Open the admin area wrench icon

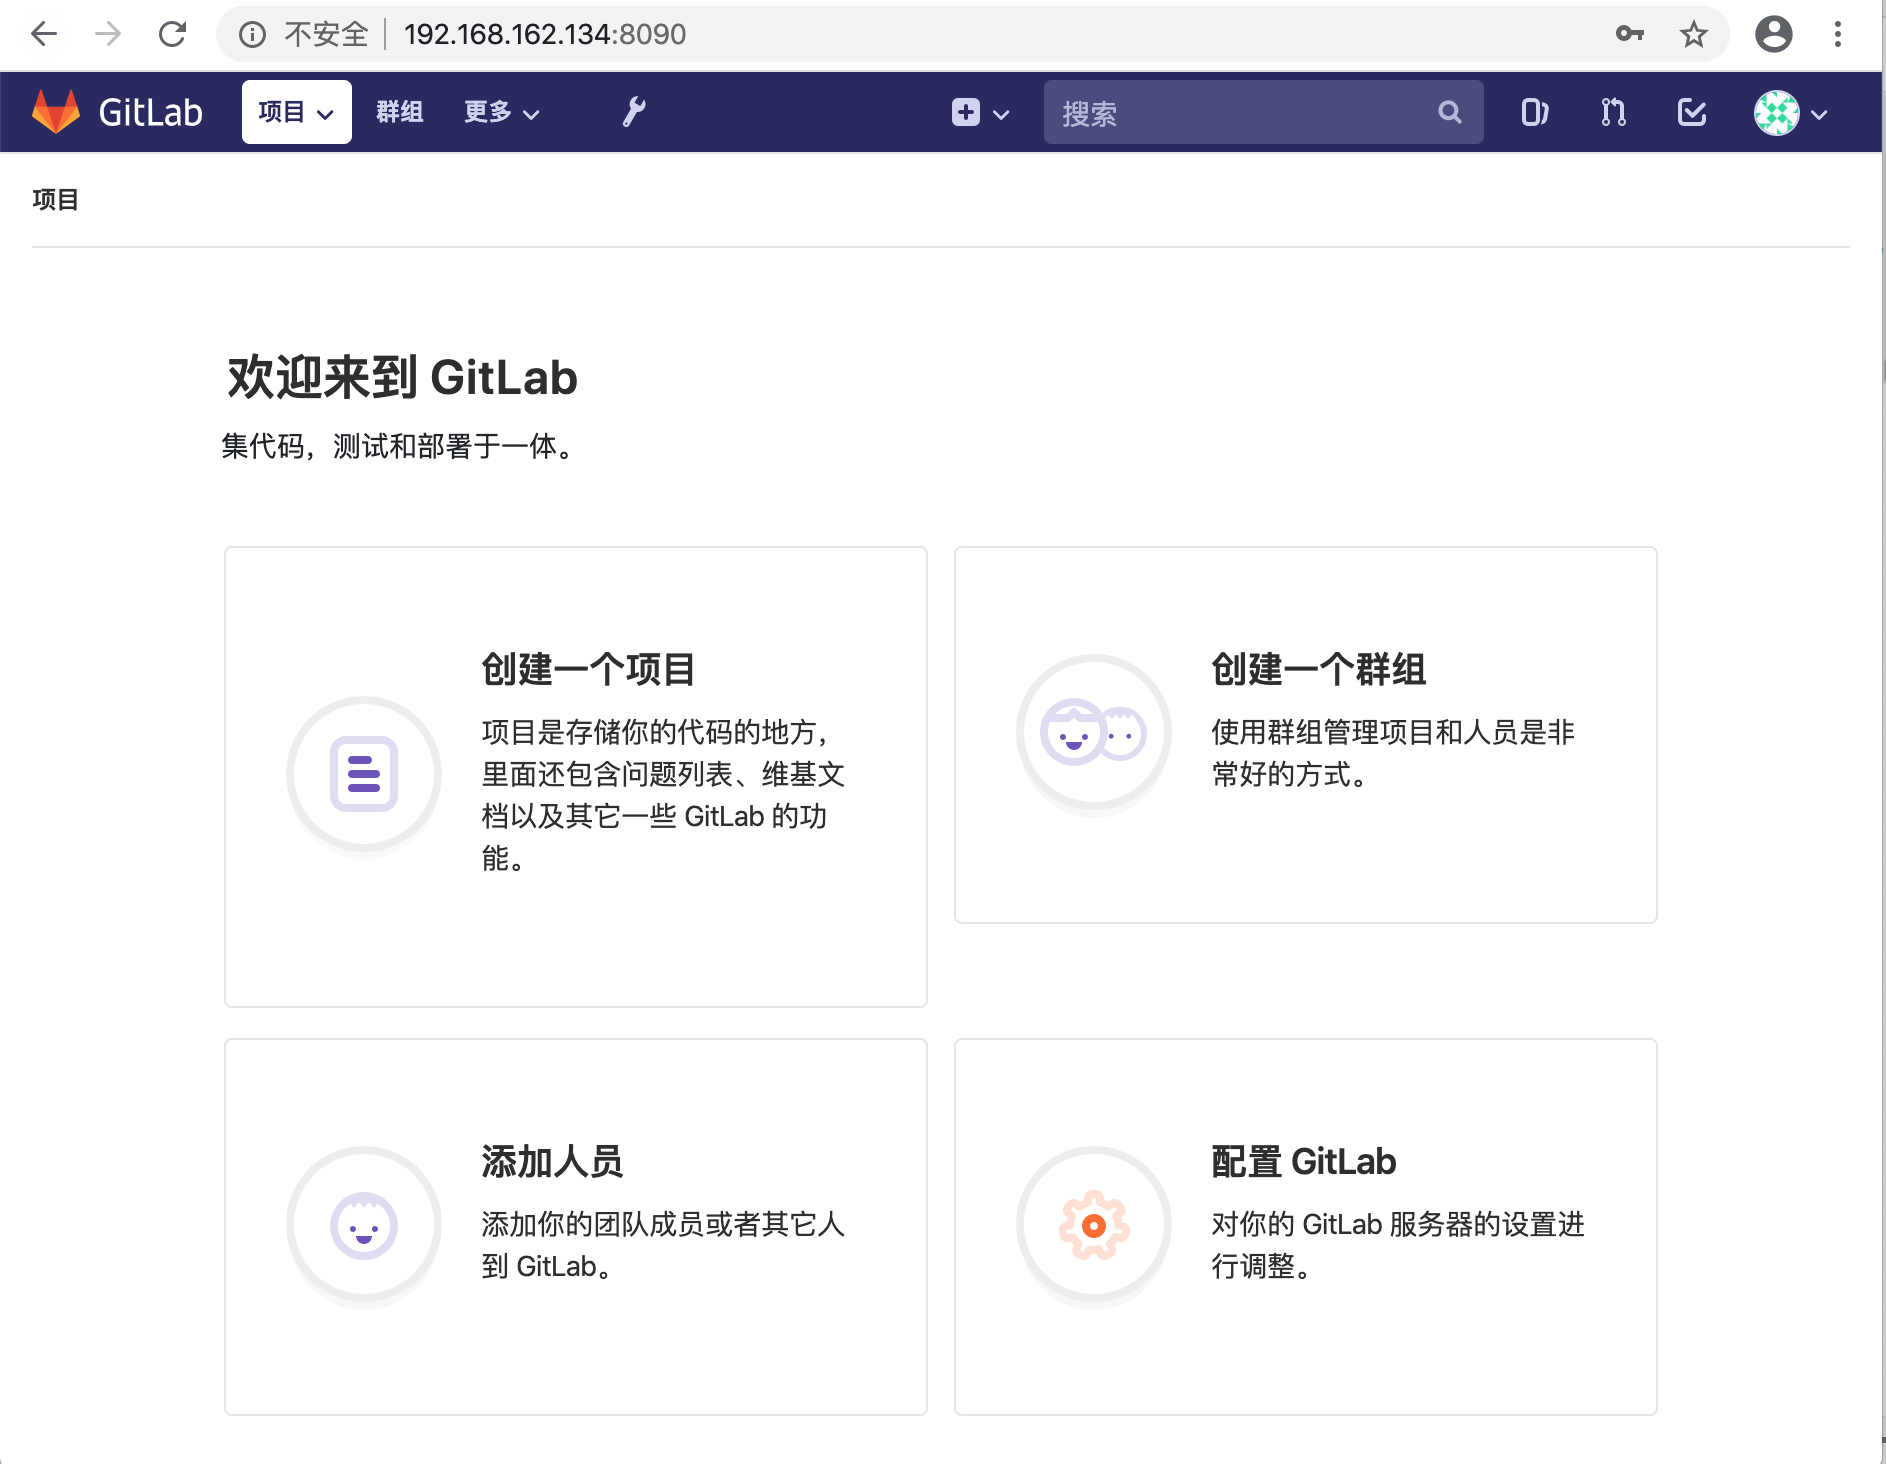634,112
